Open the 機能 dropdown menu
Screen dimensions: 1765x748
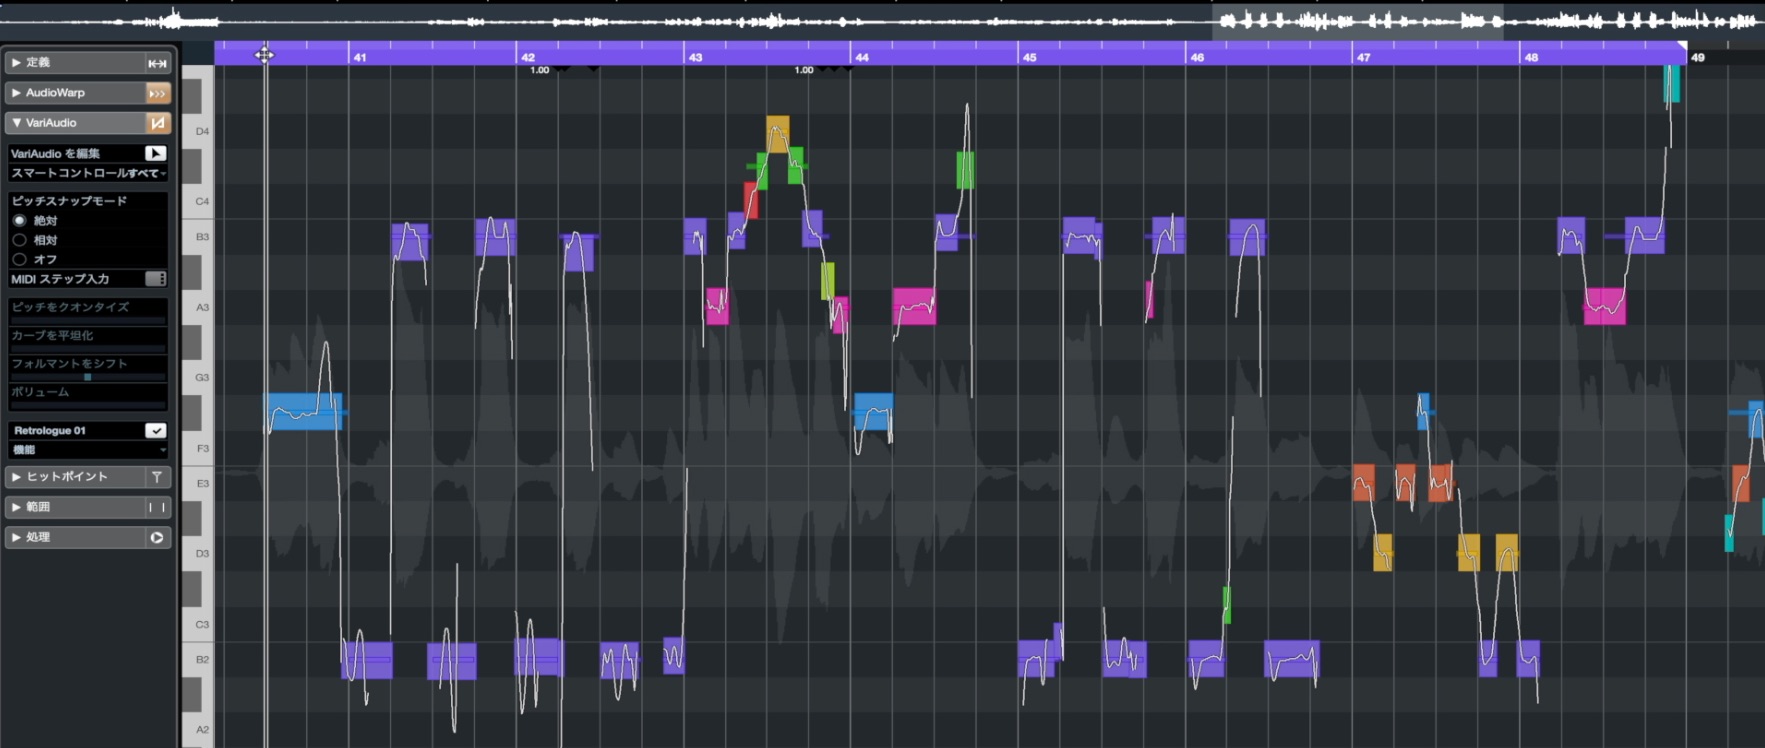tap(88, 450)
